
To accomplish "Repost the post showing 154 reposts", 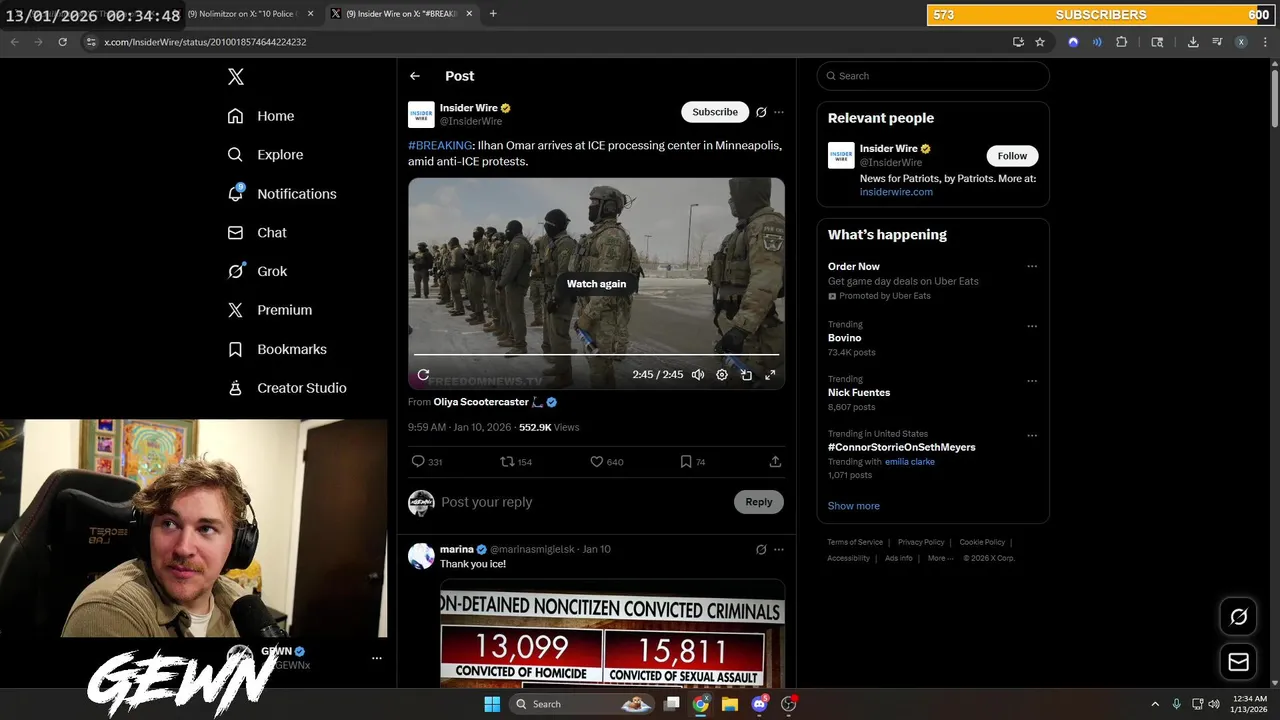I will coord(516,462).
